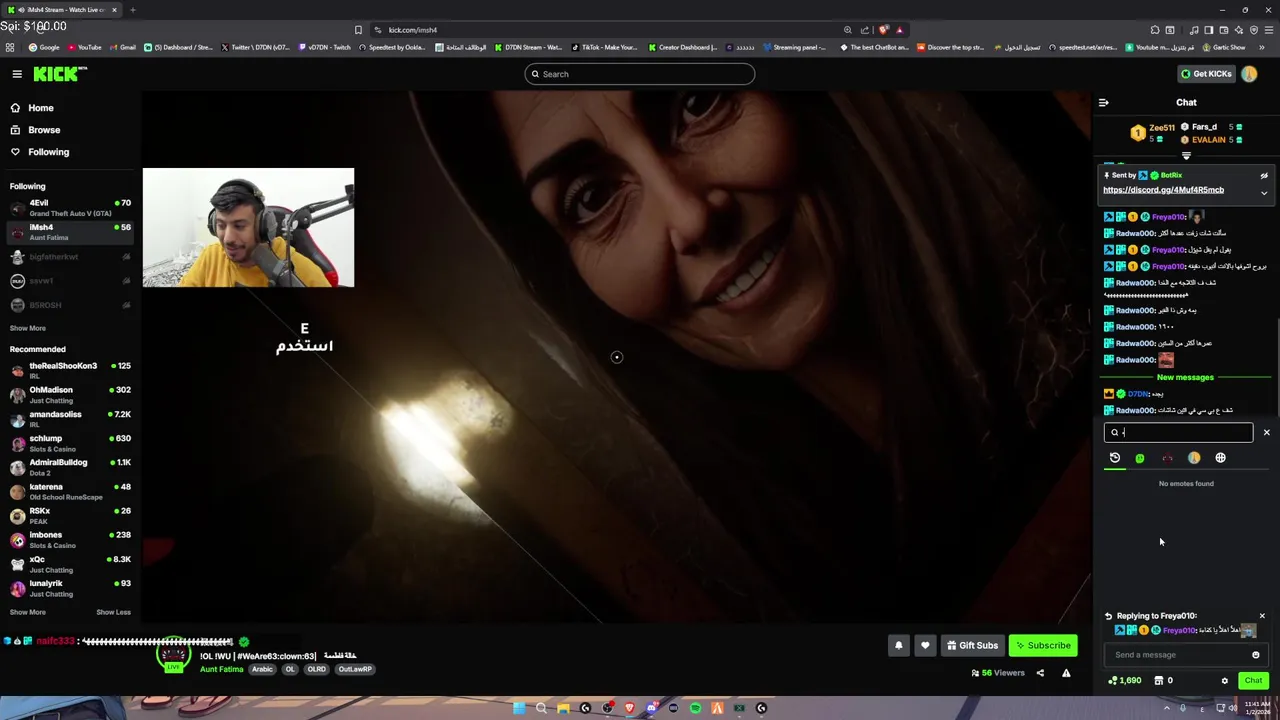Click the OutLawRP tag

[355, 669]
